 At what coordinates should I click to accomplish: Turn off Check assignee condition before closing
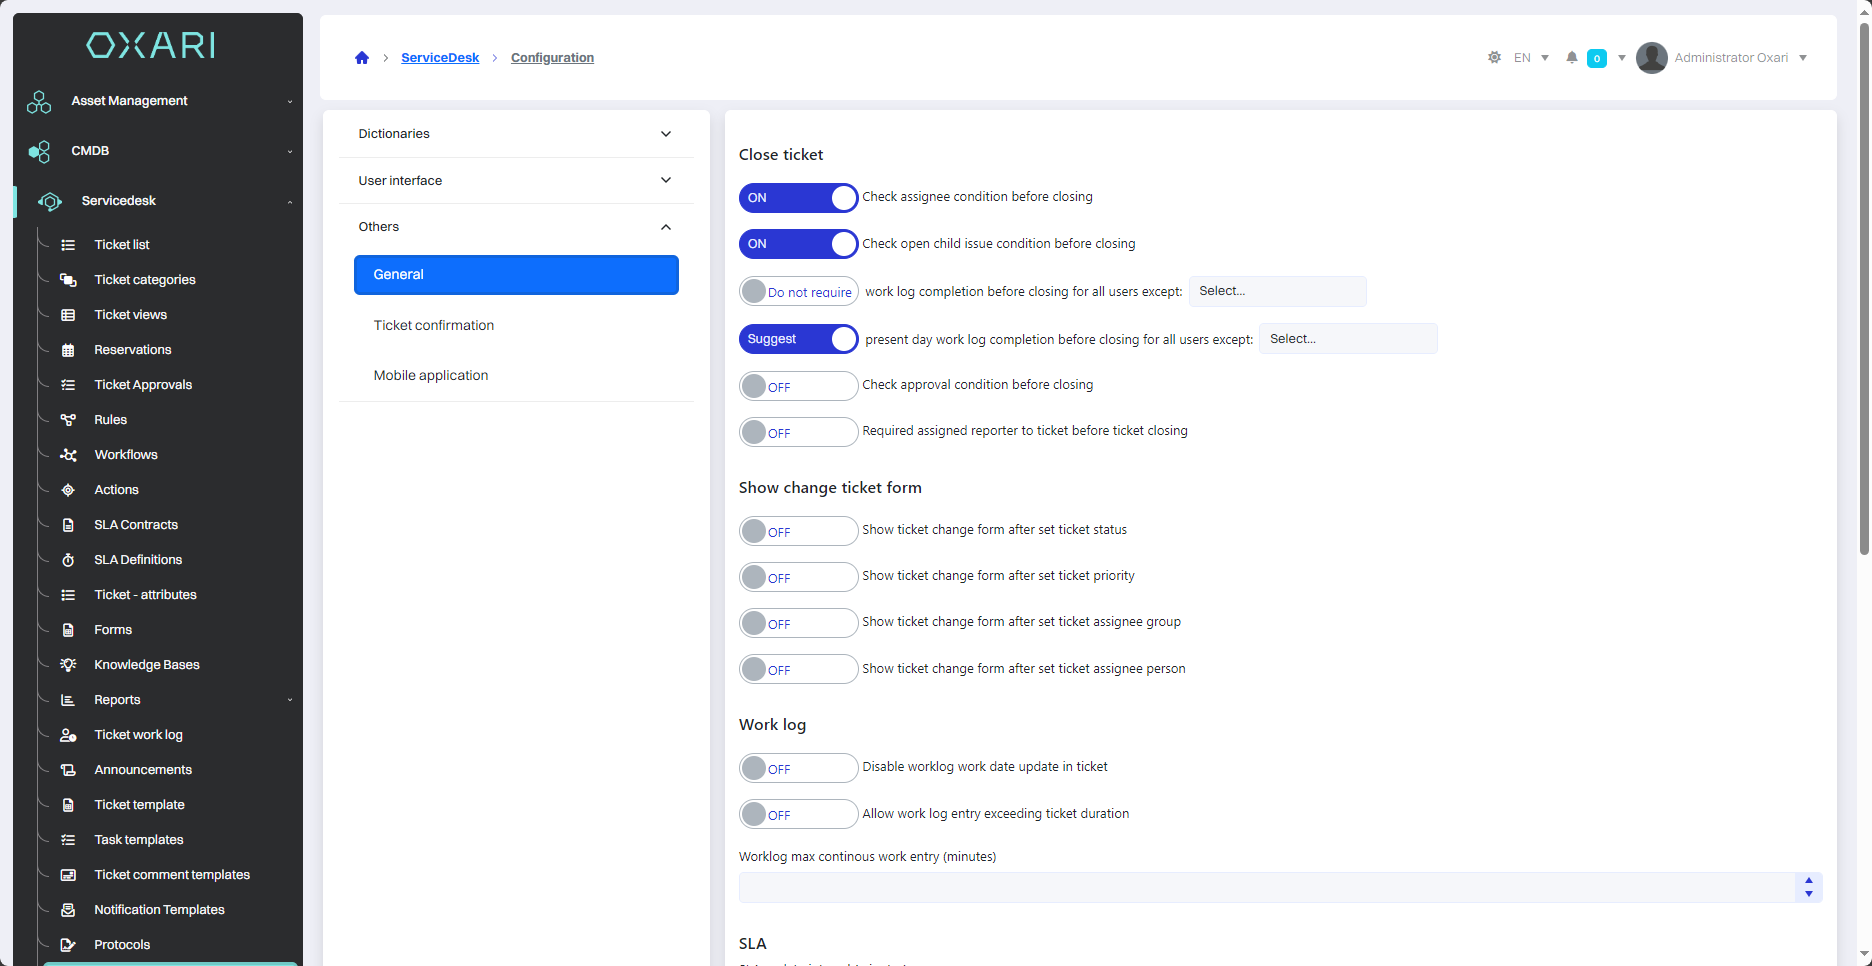(x=798, y=198)
